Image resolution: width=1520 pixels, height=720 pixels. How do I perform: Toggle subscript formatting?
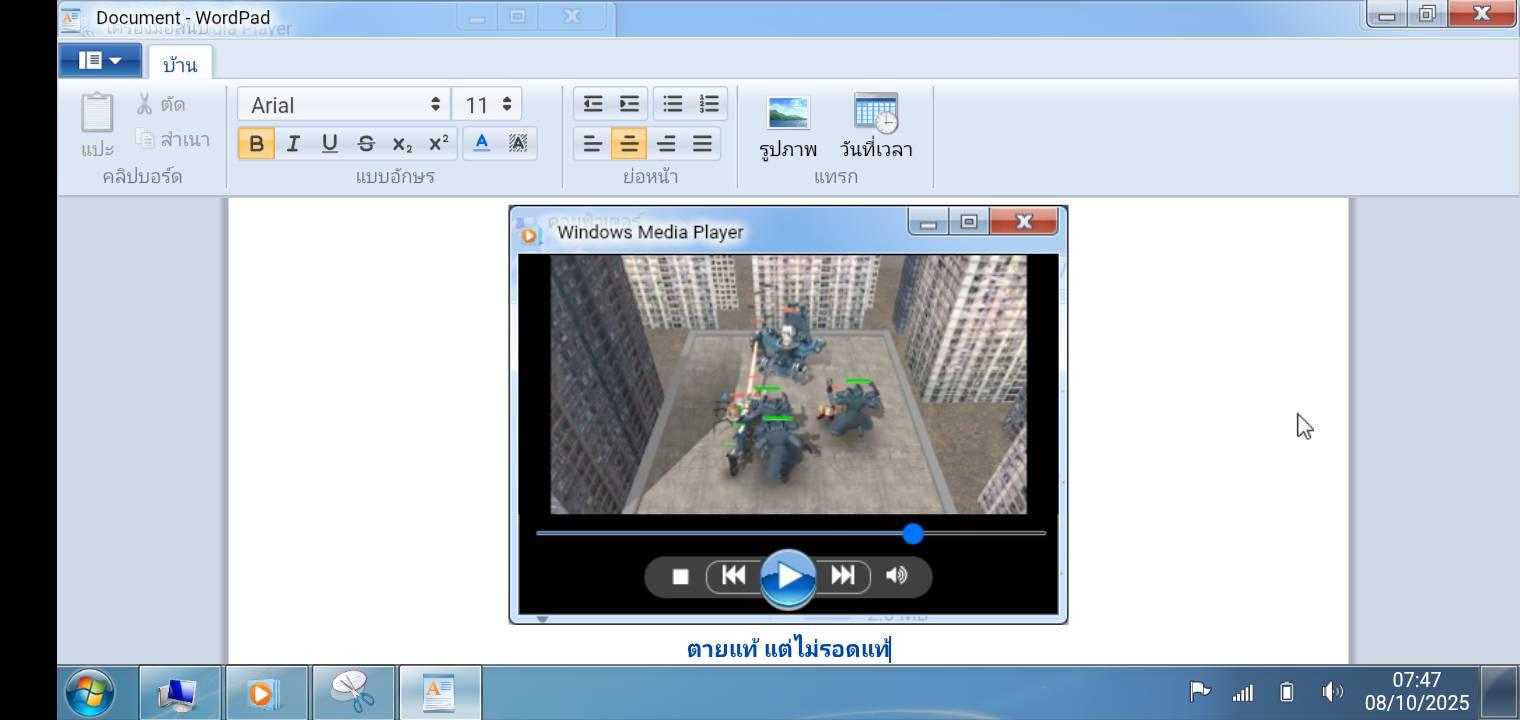pos(402,143)
